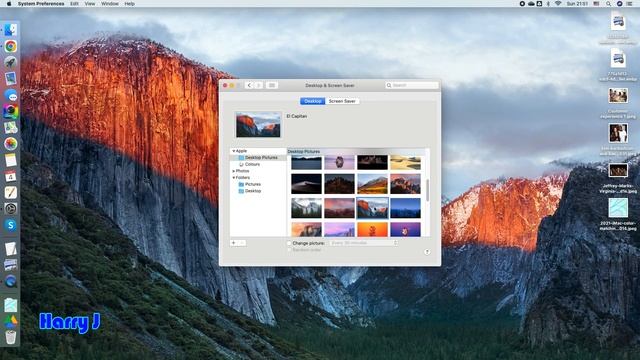Open Launchpad rocket icon in Dock

coord(11,62)
